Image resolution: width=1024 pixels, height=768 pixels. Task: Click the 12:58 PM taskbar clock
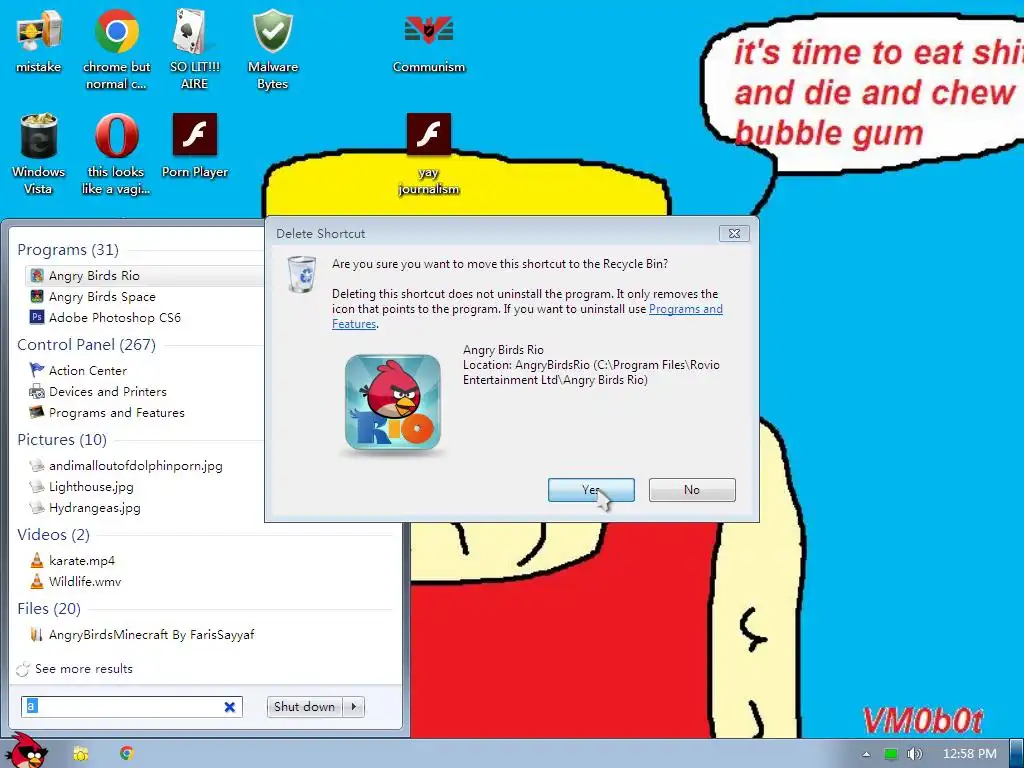pyautogui.click(x=969, y=754)
